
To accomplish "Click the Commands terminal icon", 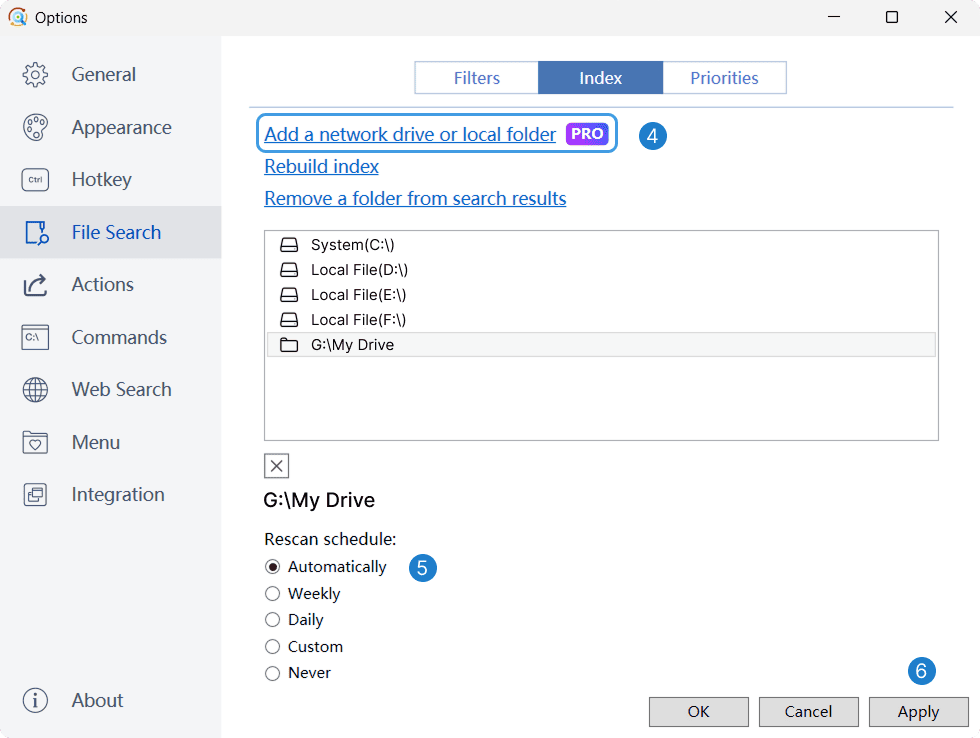I will point(35,337).
